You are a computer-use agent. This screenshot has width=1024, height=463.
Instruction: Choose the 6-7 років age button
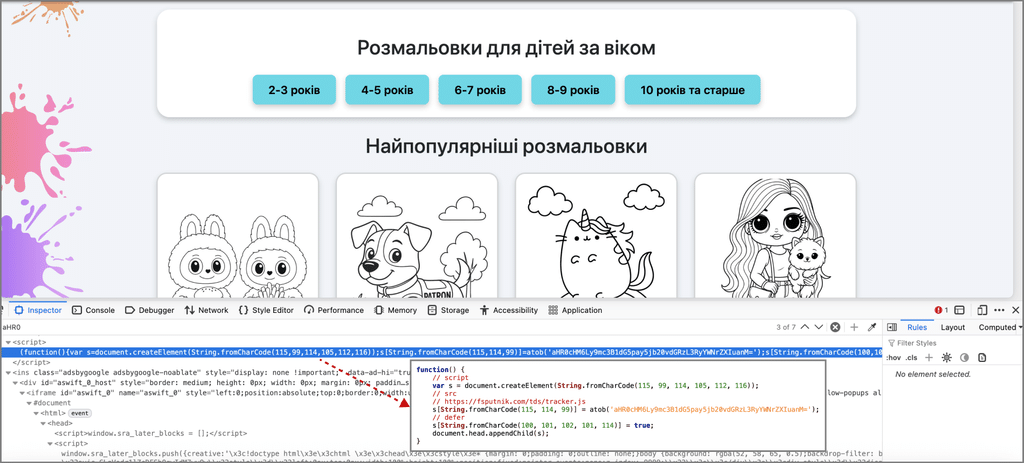click(480, 90)
